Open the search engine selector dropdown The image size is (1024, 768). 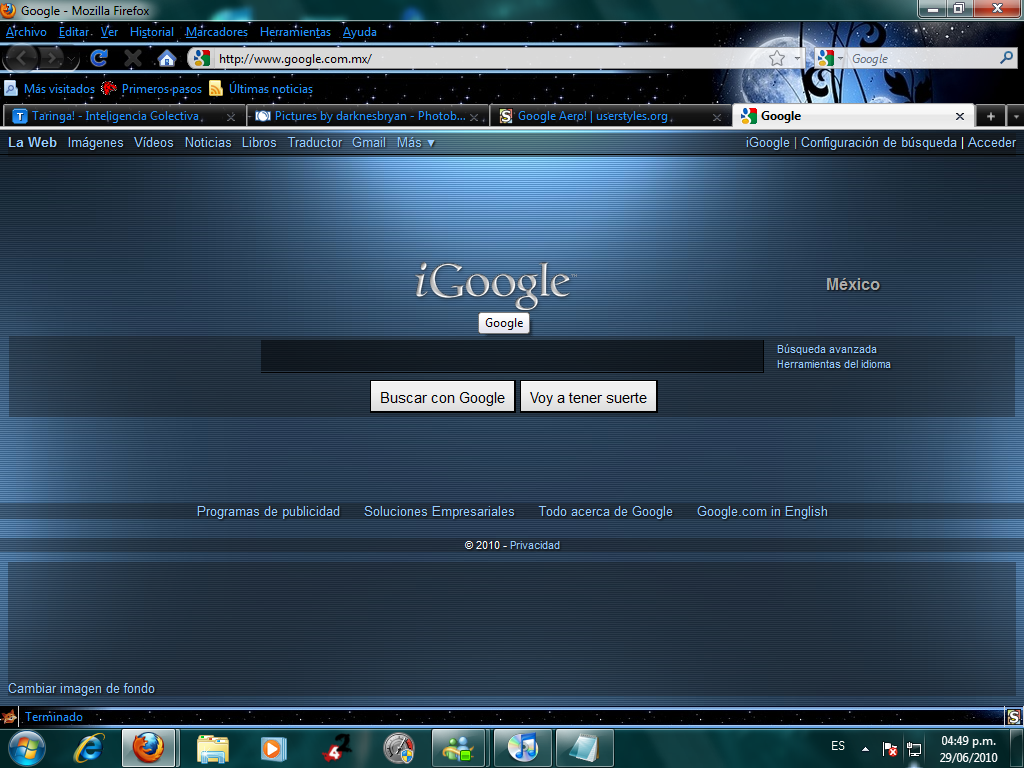tap(840, 59)
